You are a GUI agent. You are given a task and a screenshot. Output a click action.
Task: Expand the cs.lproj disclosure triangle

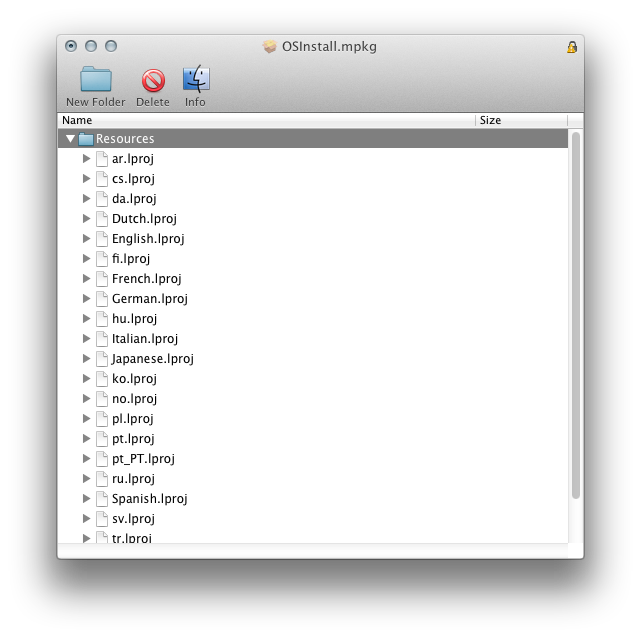86,179
